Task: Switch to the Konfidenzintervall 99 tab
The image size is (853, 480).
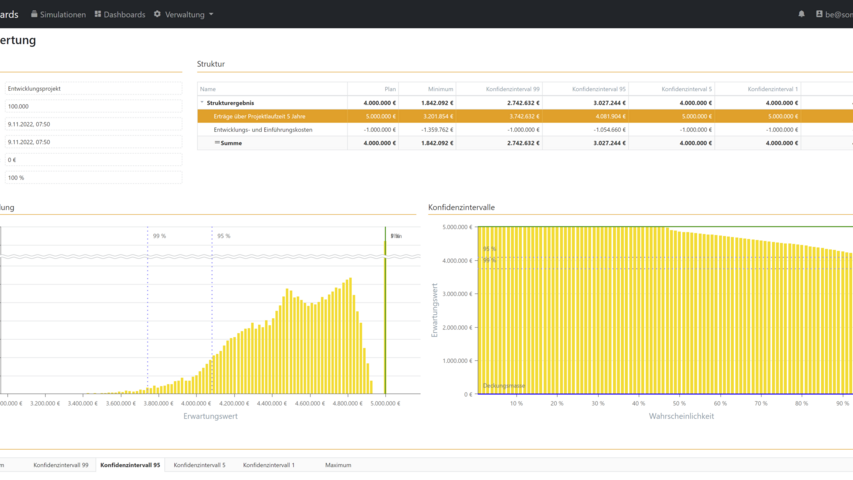Action: [x=61, y=465]
